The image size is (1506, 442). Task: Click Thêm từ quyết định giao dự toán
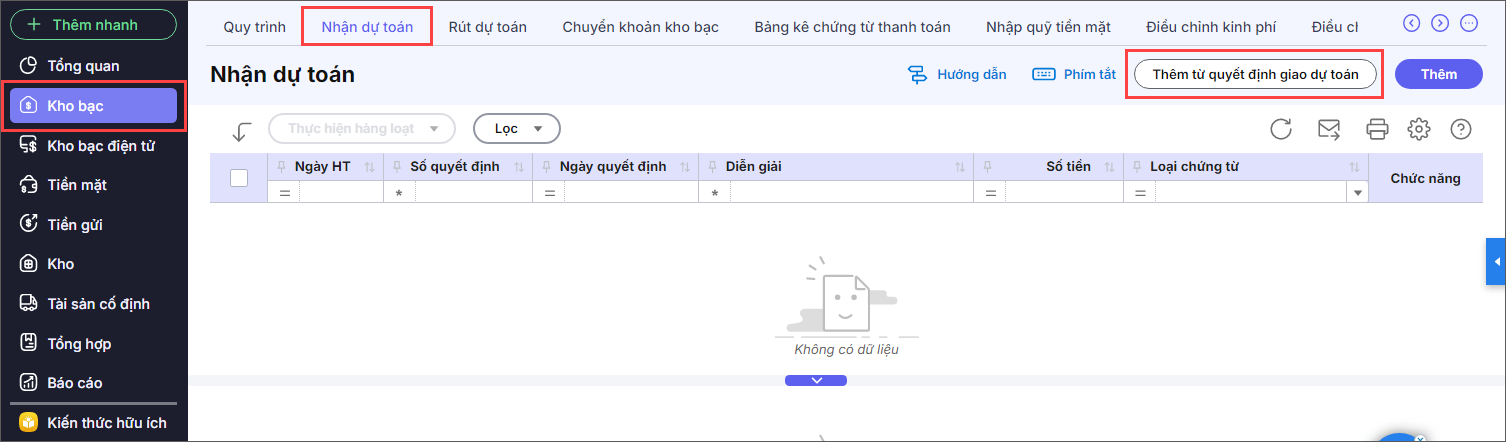click(x=1255, y=74)
